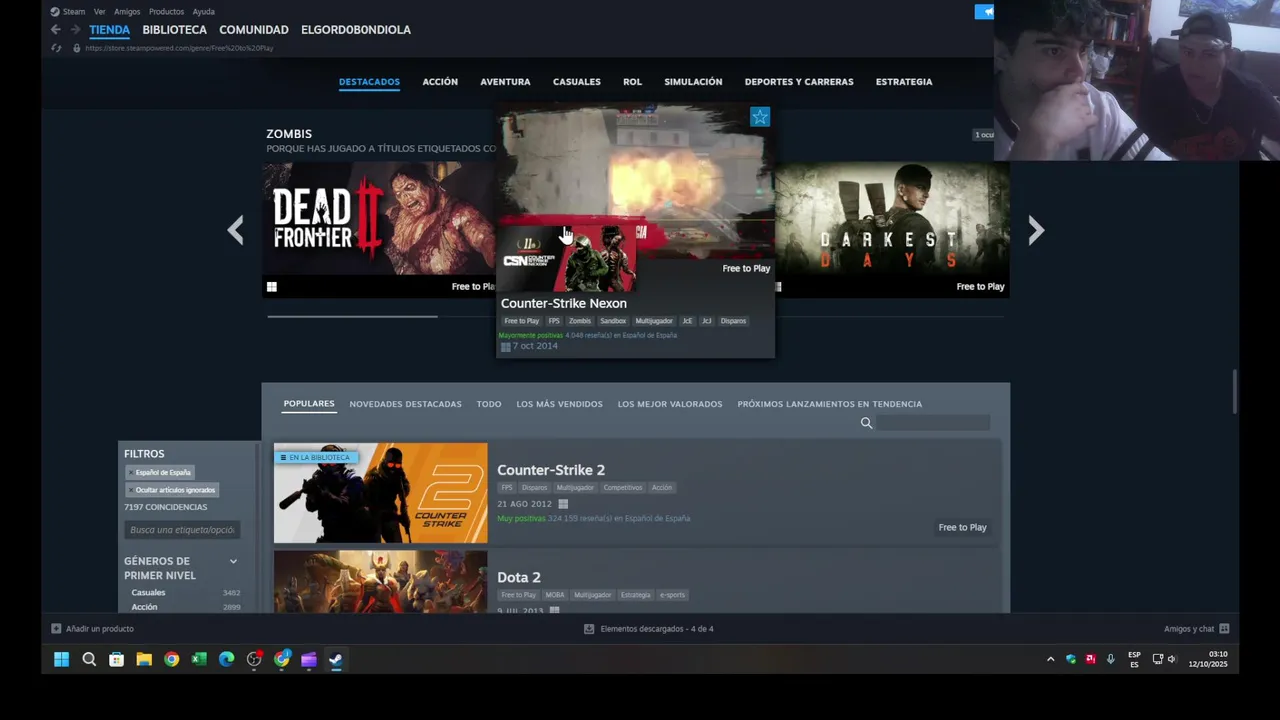This screenshot has height=720, width=1280.
Task: Click the plus icon next to Añadir un producto
Action: [x=56, y=629]
